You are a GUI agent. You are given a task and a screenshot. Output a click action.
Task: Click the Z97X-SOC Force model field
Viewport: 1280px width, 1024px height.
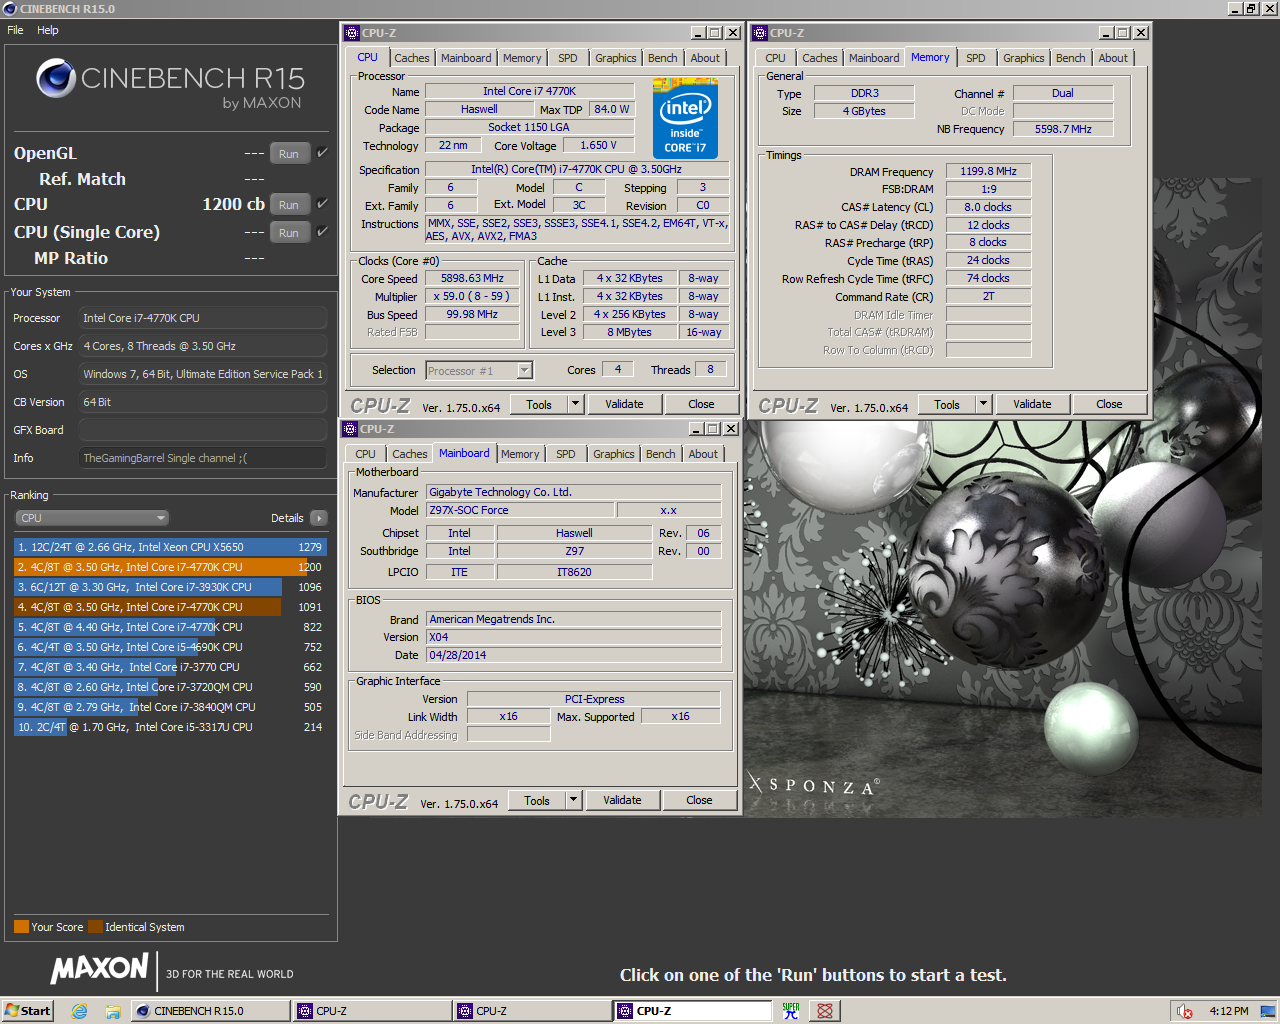click(520, 510)
